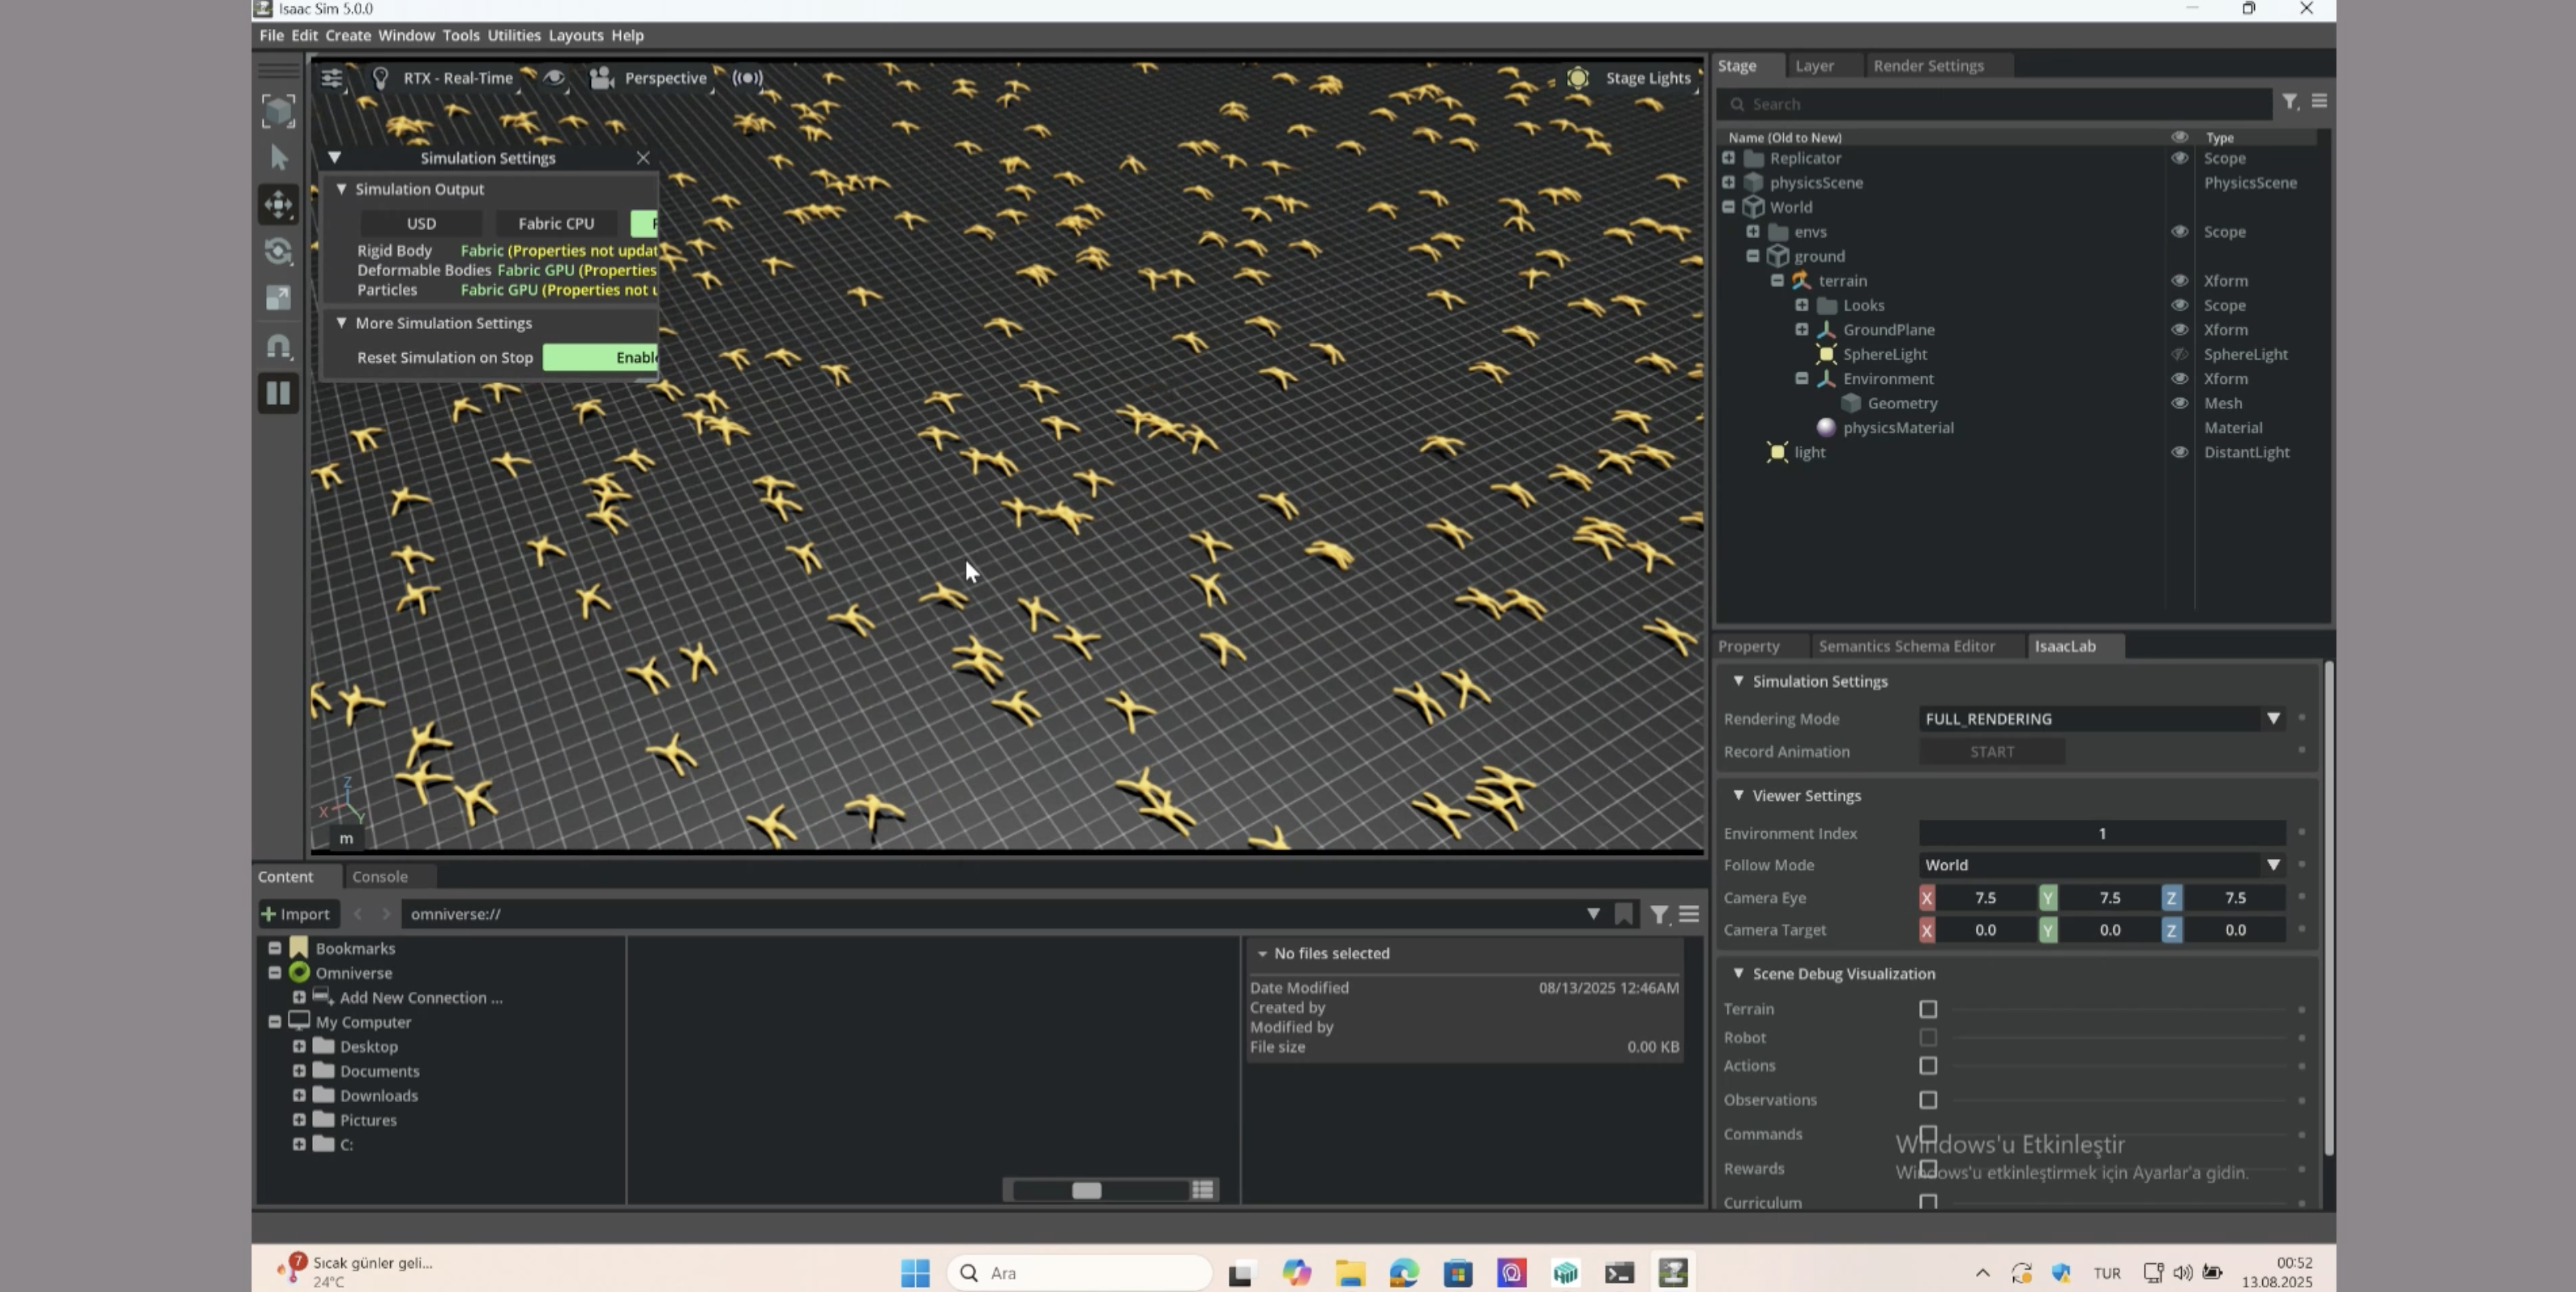Click the camera icon beside Perspective
The image size is (2576, 1292).
tap(601, 78)
